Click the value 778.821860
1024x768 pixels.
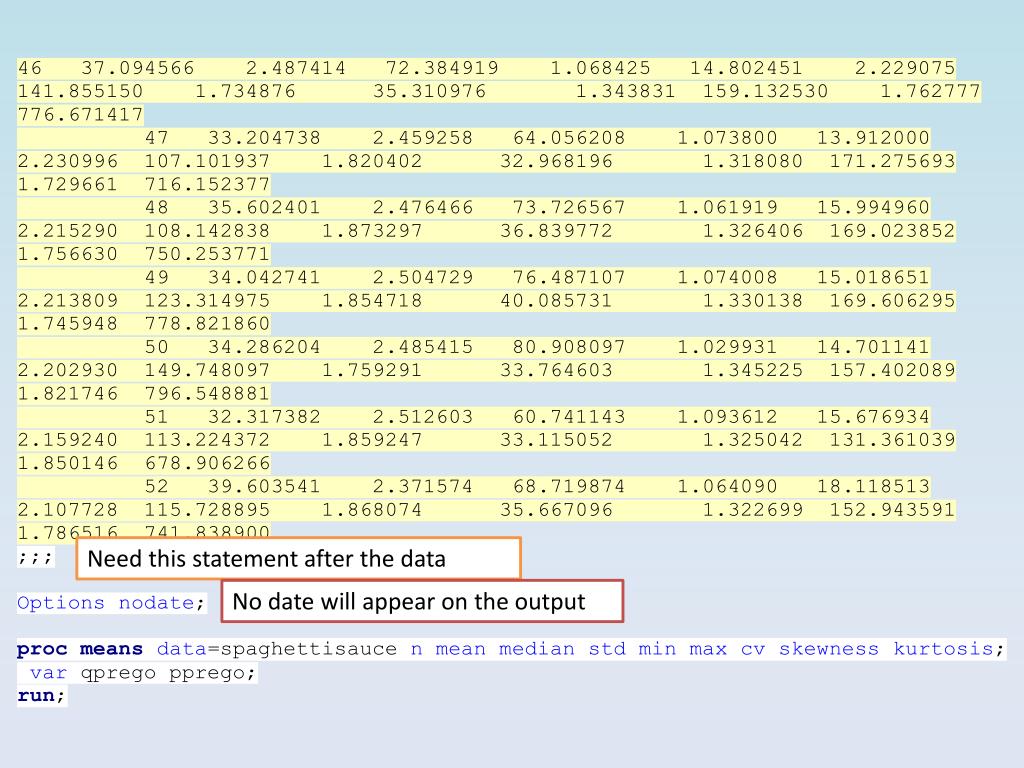click(207, 324)
